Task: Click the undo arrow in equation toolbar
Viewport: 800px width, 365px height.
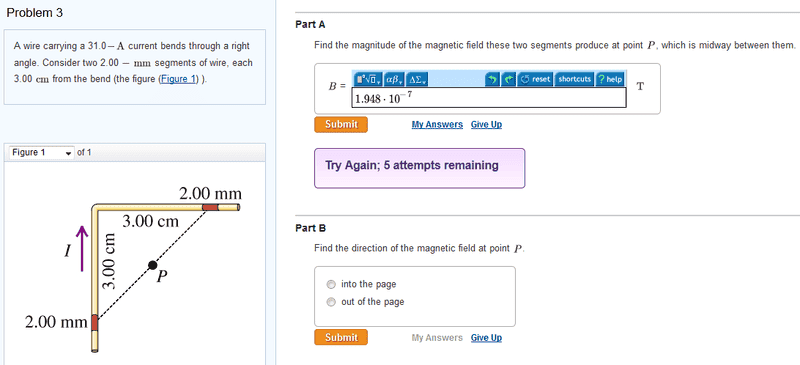Action: (493, 79)
